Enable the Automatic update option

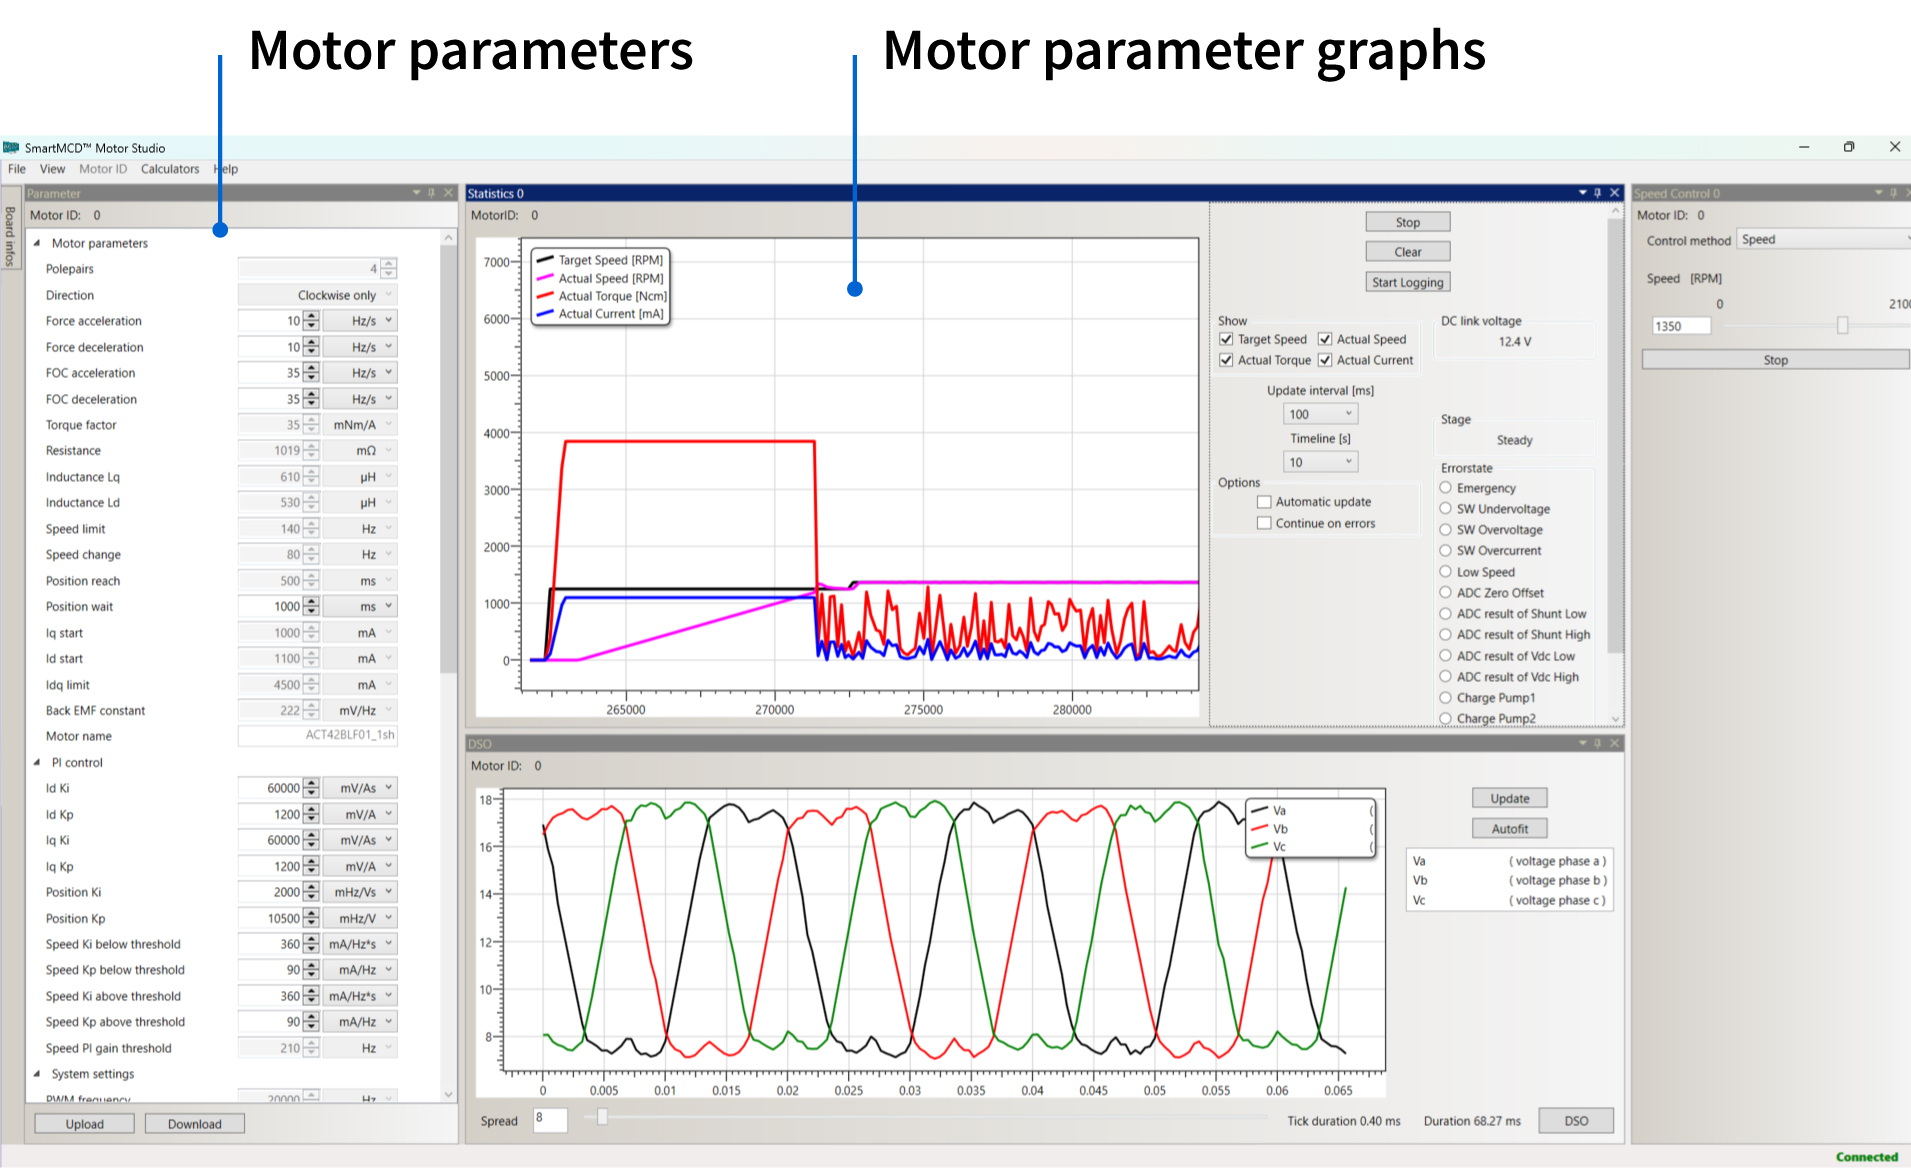(1264, 501)
